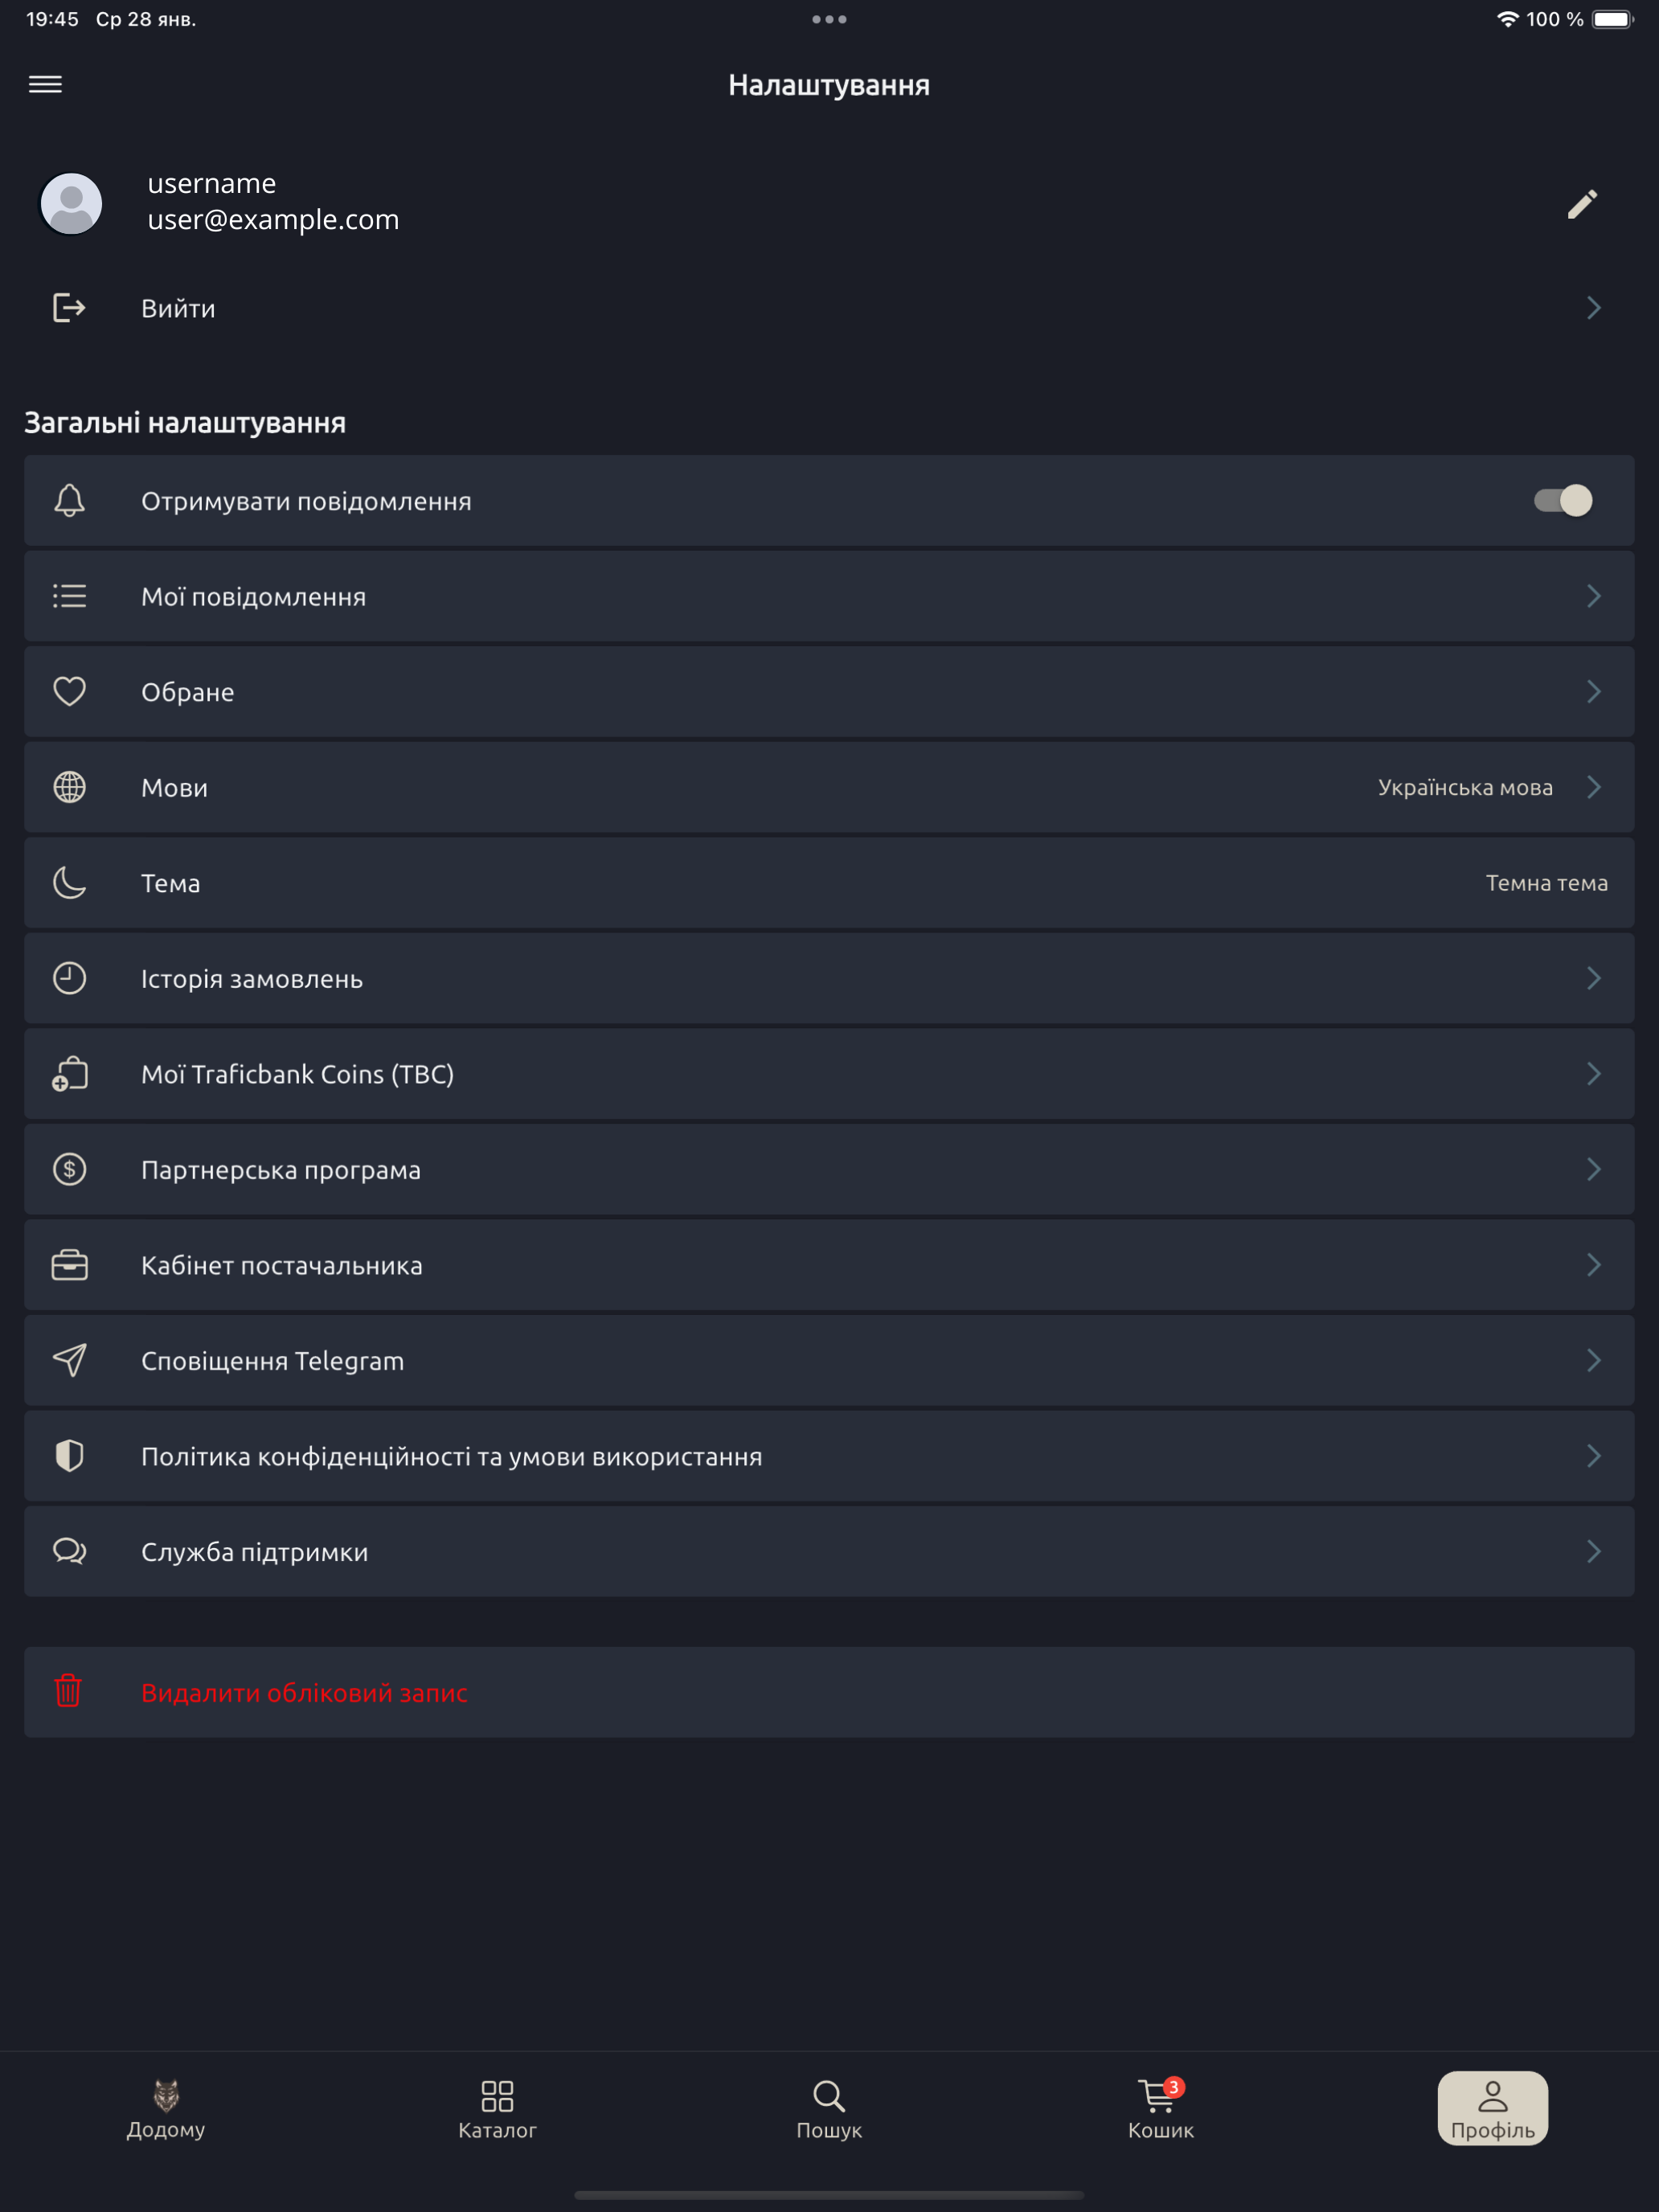Tap the shield privacy policy icon

click(69, 1456)
